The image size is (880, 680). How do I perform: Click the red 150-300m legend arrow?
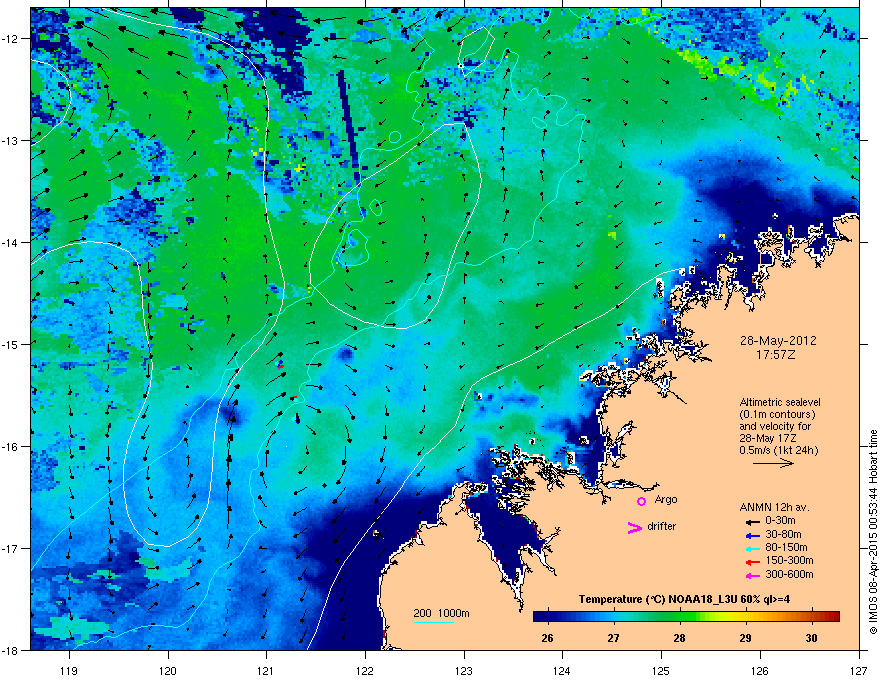click(x=752, y=562)
